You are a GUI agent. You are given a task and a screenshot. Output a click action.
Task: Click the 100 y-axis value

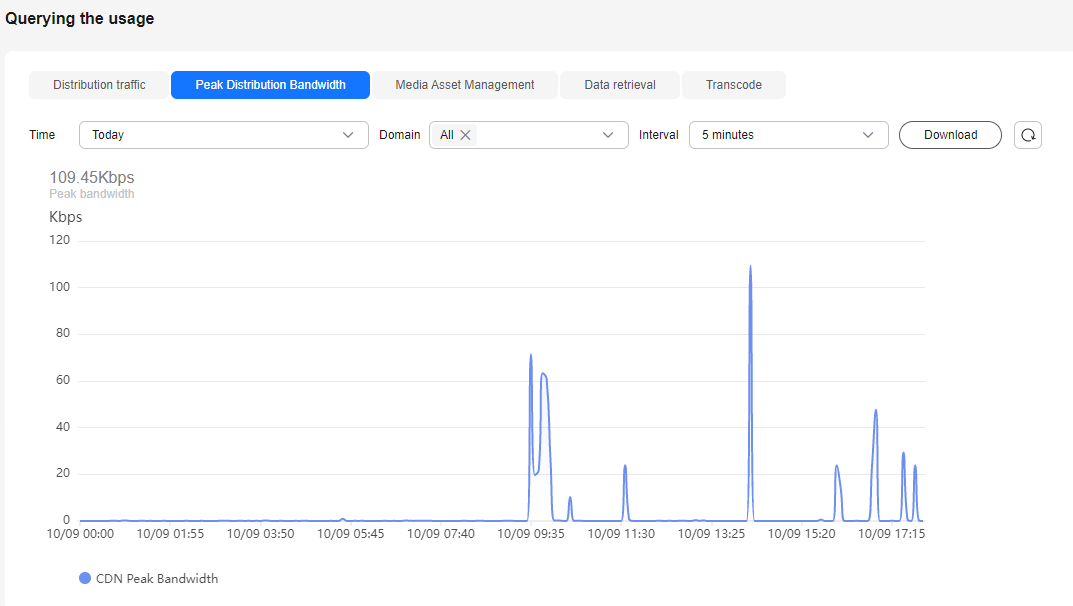click(60, 287)
